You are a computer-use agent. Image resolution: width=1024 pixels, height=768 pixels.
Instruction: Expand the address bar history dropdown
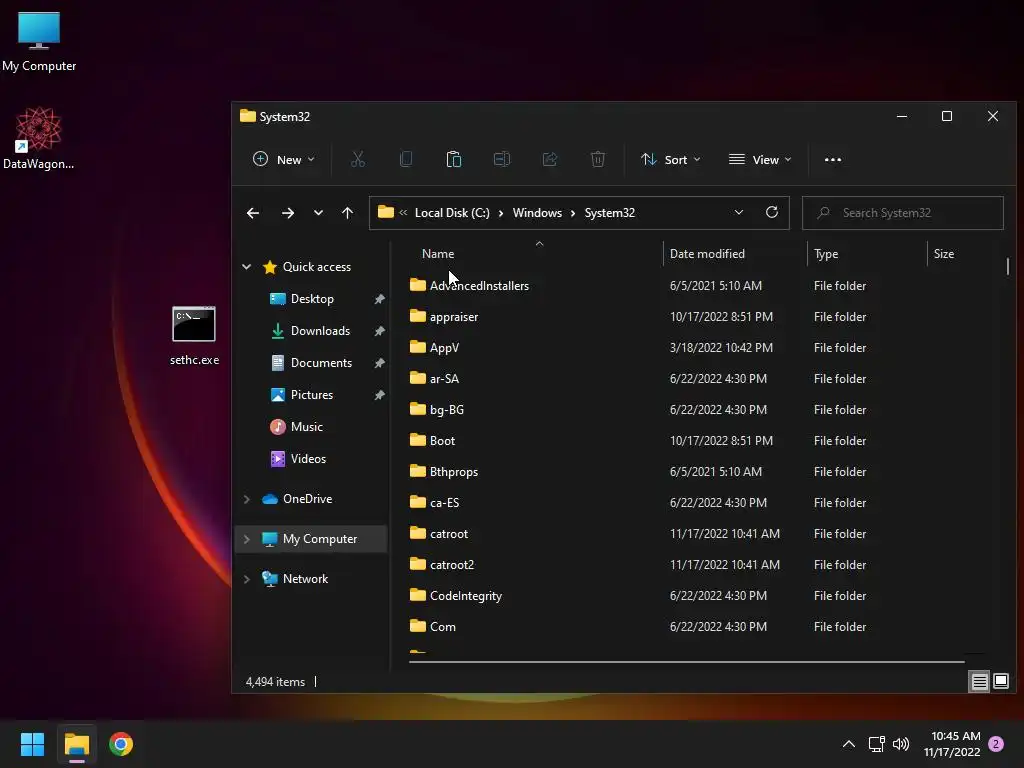pos(739,212)
